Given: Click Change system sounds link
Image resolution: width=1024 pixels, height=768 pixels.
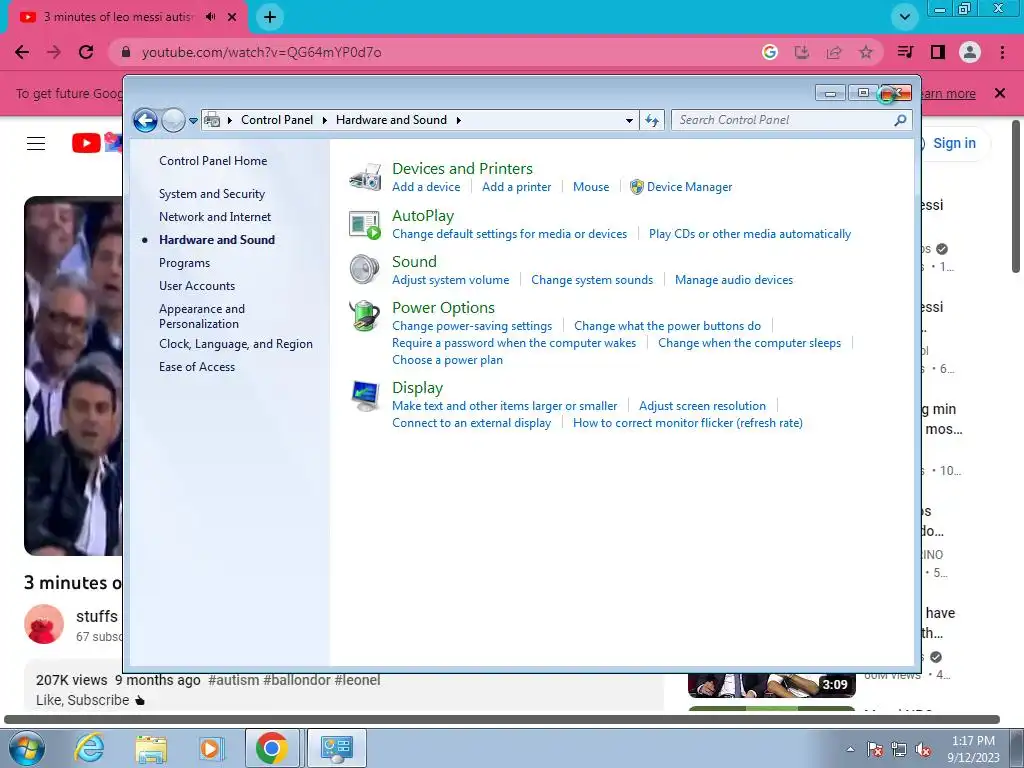Looking at the screenshot, I should (592, 280).
